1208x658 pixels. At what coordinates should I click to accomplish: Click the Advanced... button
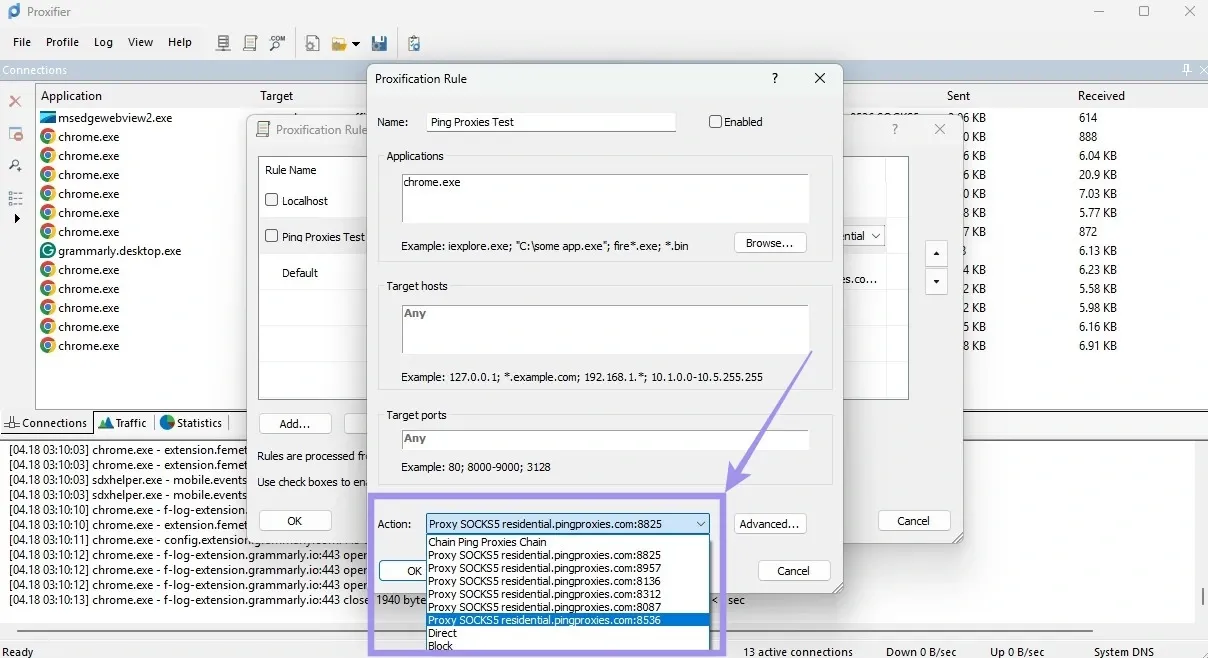[x=770, y=524]
